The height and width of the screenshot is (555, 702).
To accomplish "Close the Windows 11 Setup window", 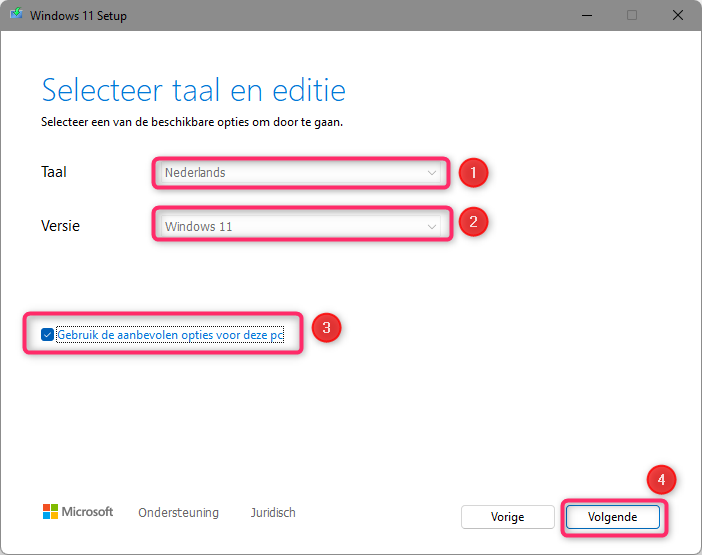I will point(678,15).
